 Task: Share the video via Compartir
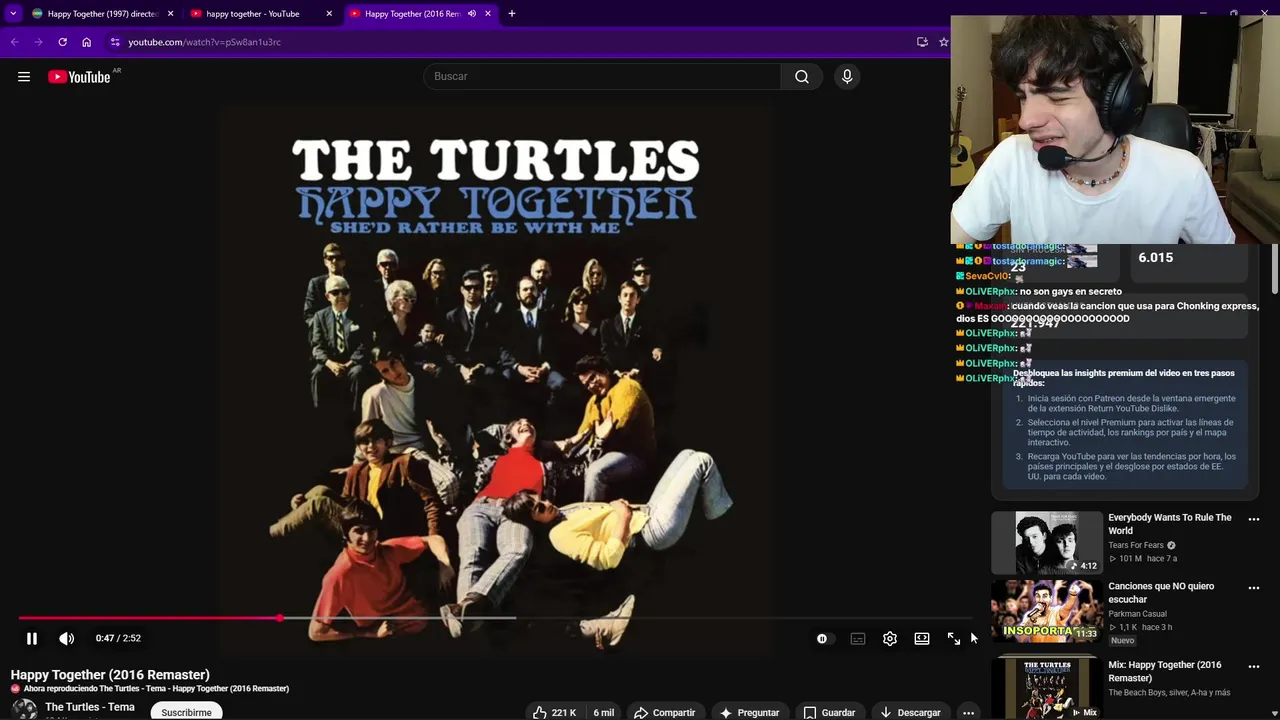(x=664, y=712)
